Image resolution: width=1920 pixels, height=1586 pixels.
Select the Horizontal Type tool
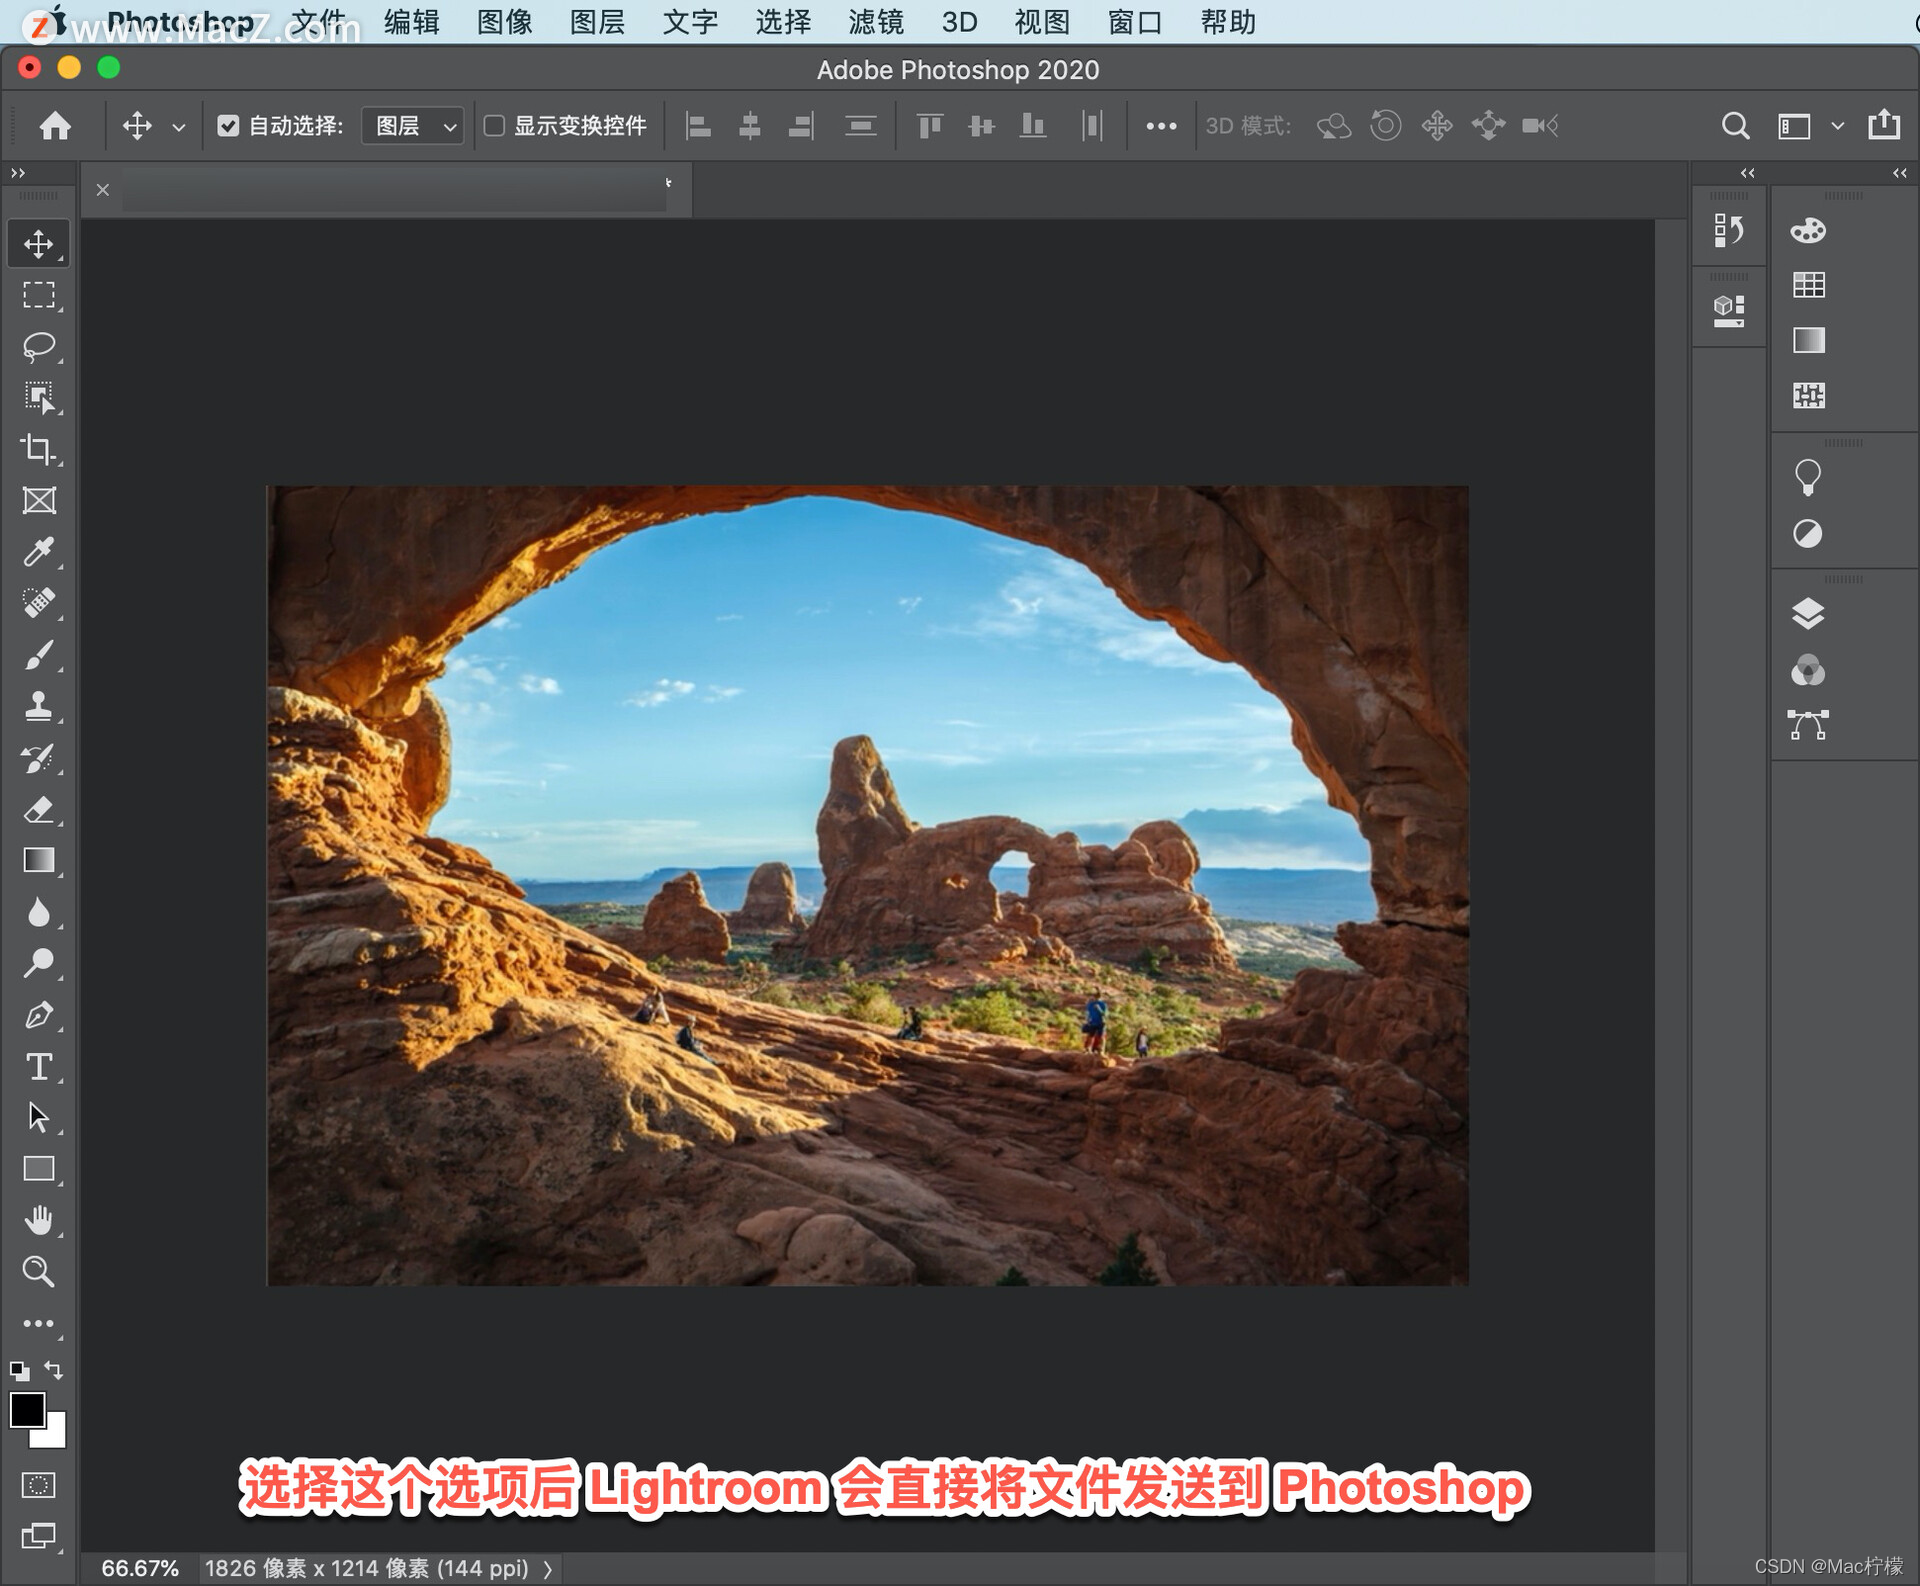point(38,1066)
